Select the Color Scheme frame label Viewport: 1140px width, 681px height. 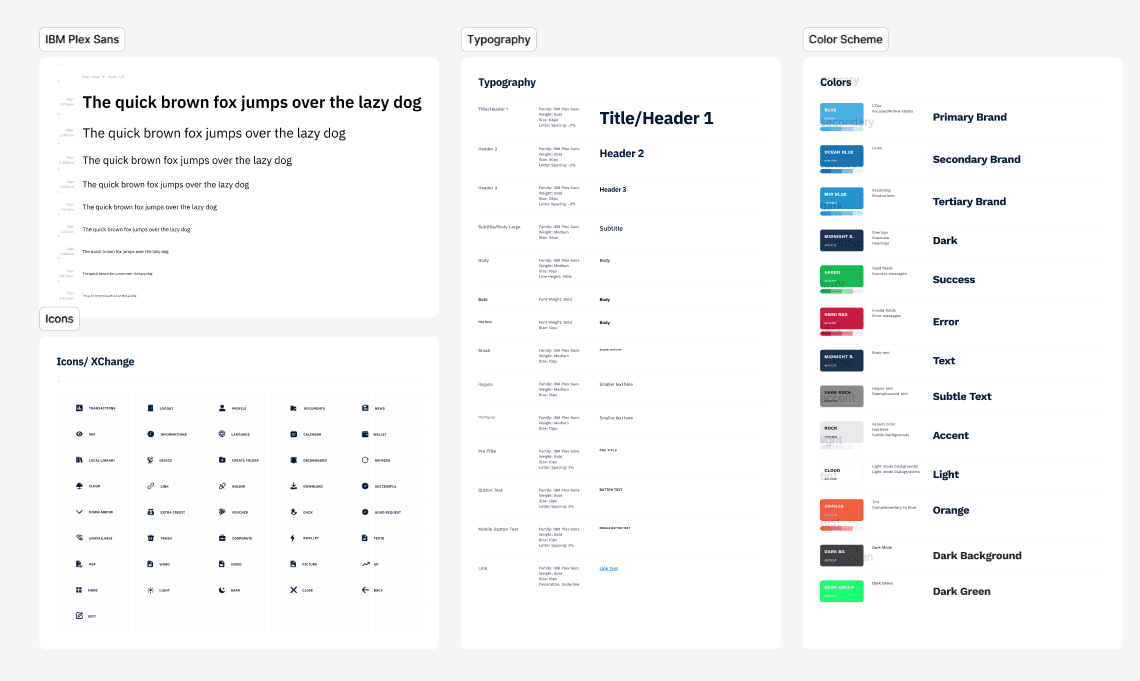coord(846,39)
